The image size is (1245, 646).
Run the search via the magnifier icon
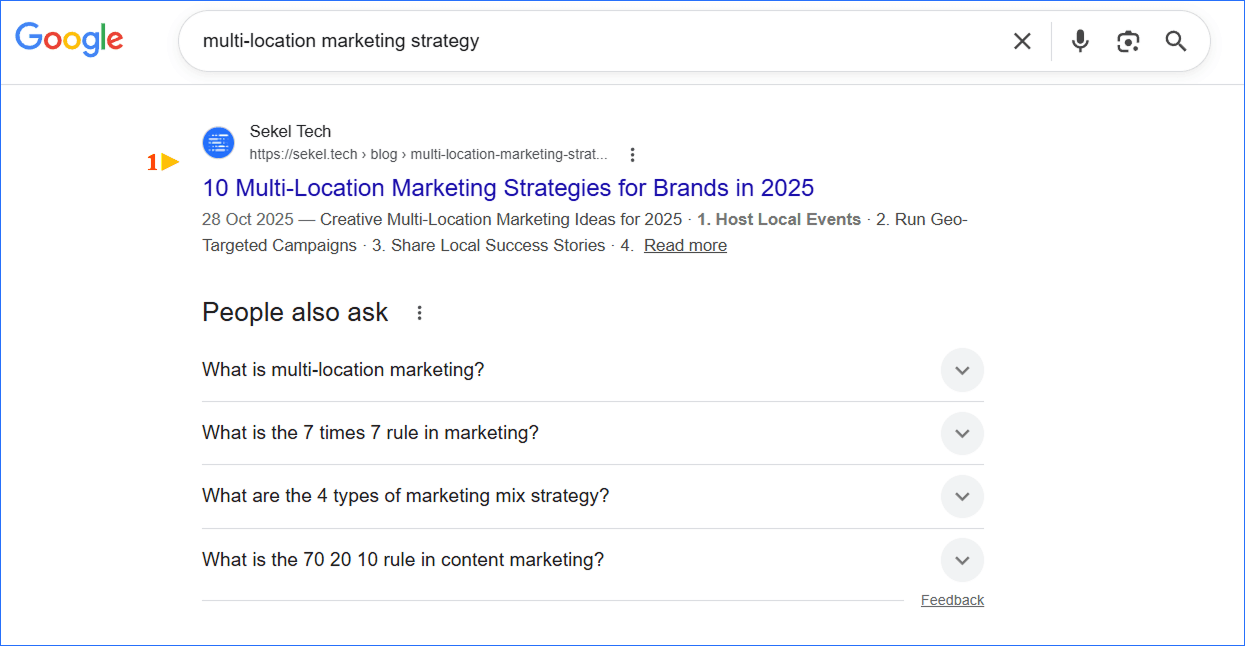click(1175, 41)
